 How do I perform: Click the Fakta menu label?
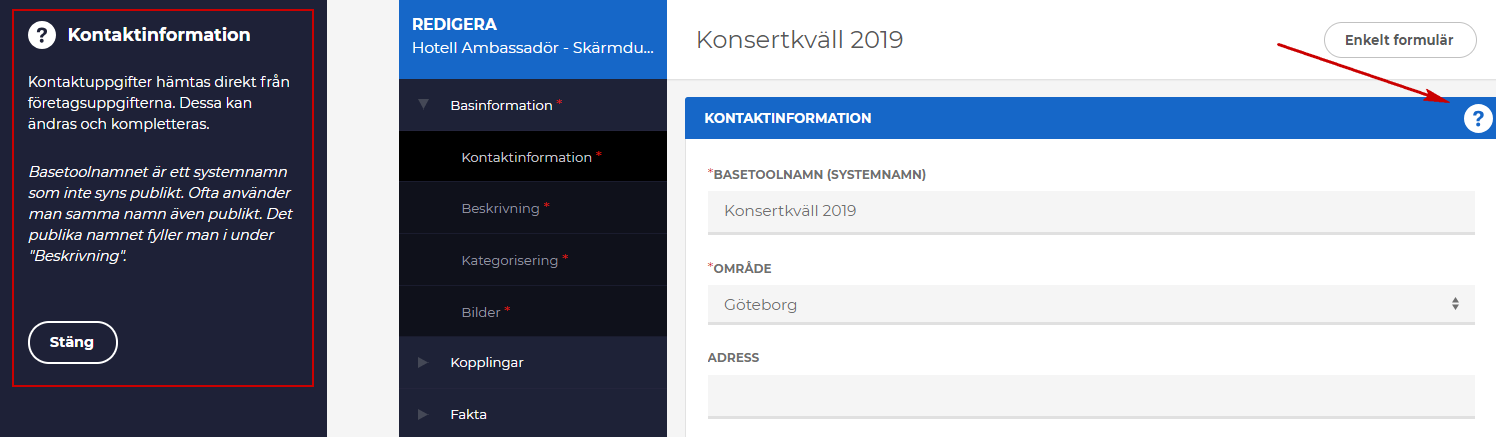tap(468, 414)
